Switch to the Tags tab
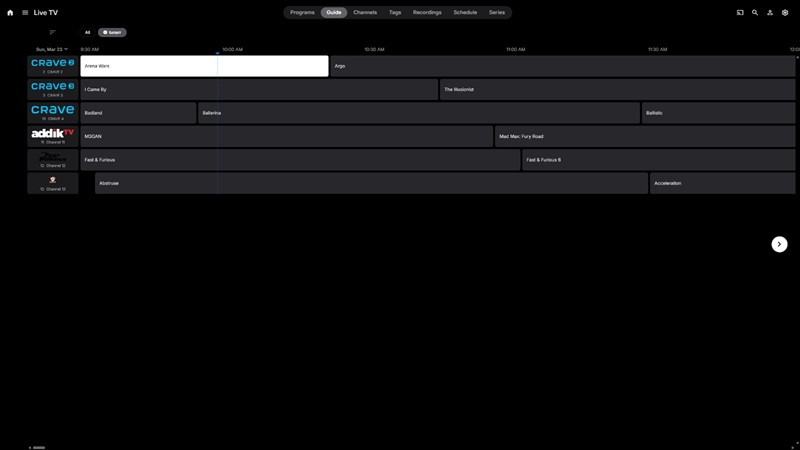This screenshot has height=450, width=800. pyautogui.click(x=395, y=12)
